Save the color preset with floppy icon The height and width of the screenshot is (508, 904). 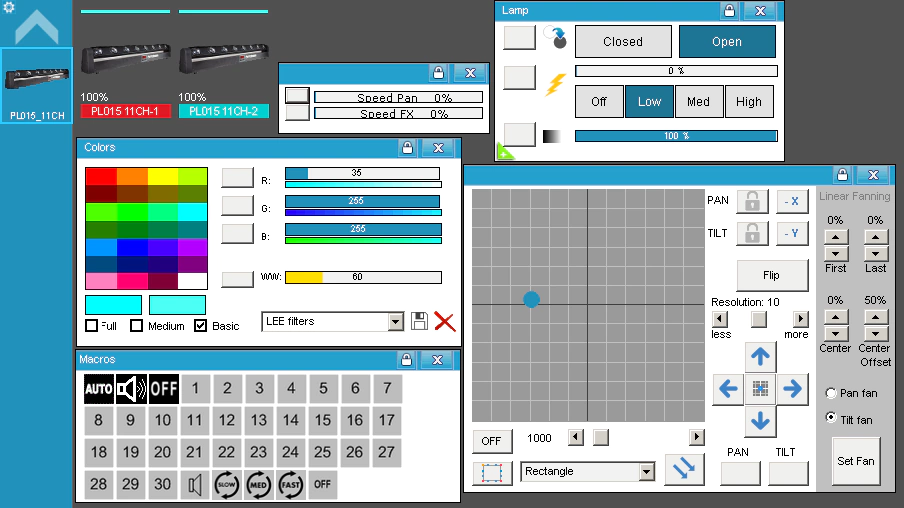coord(419,321)
